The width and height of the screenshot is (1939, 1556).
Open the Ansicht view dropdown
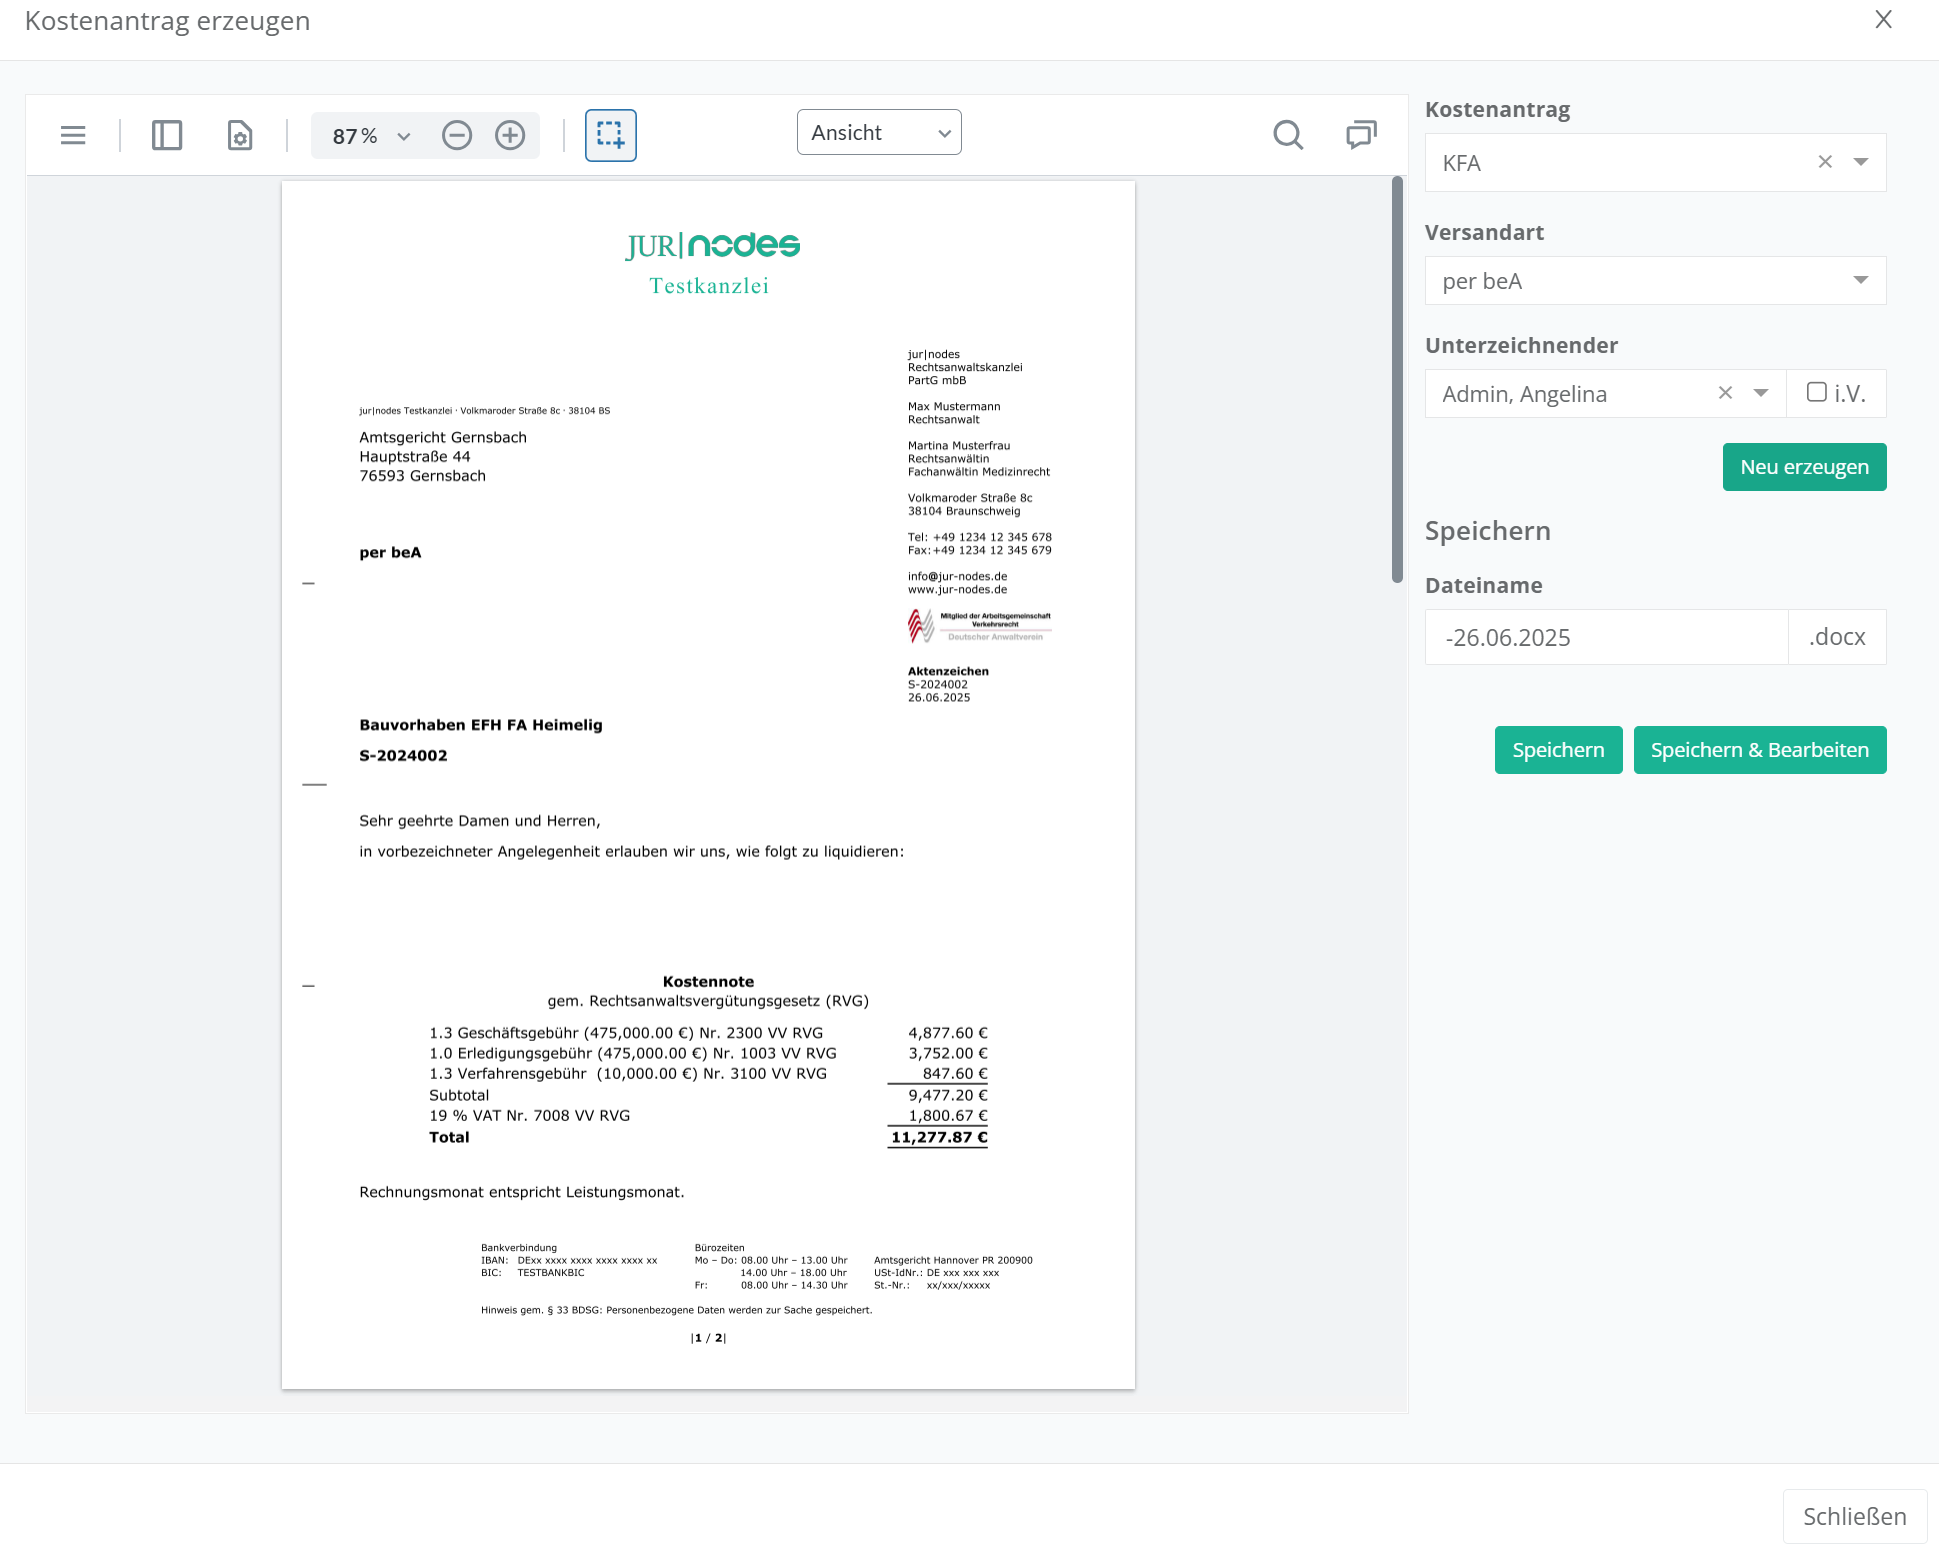(879, 133)
